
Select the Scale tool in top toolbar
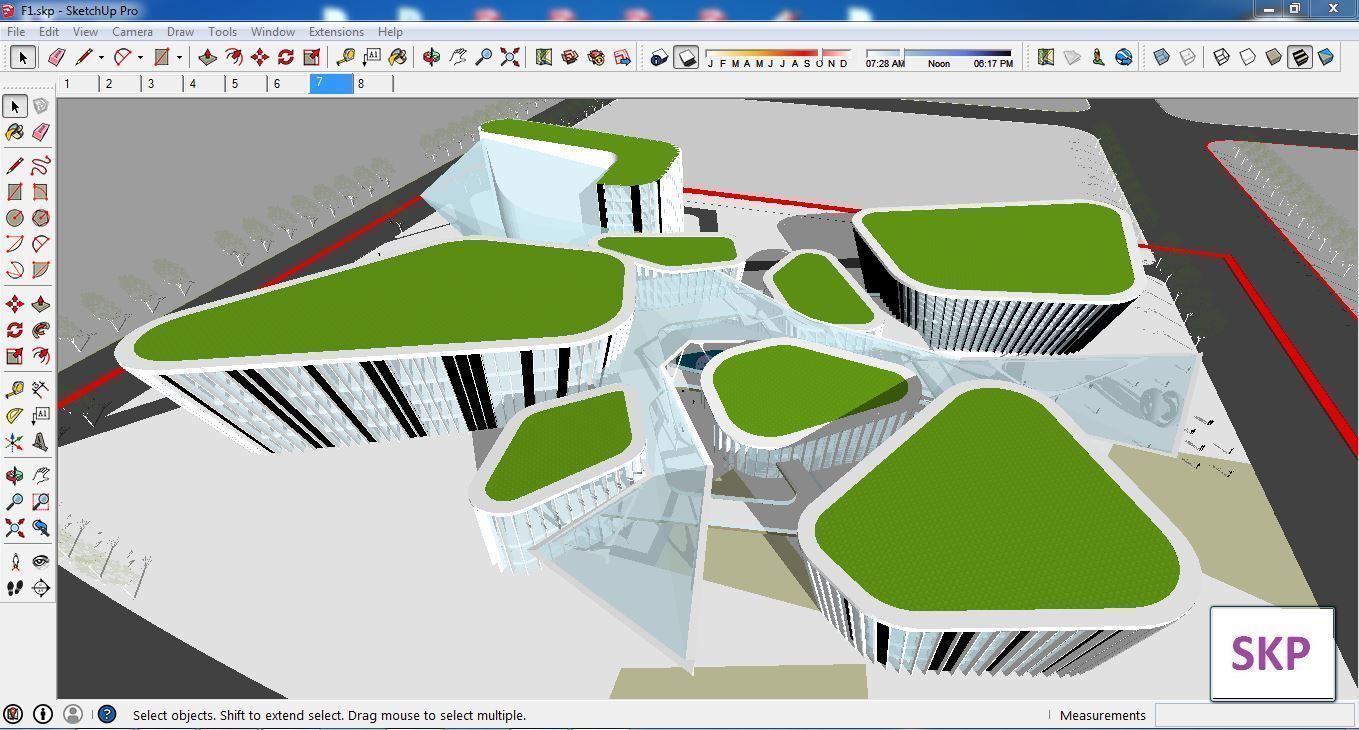tap(311, 58)
